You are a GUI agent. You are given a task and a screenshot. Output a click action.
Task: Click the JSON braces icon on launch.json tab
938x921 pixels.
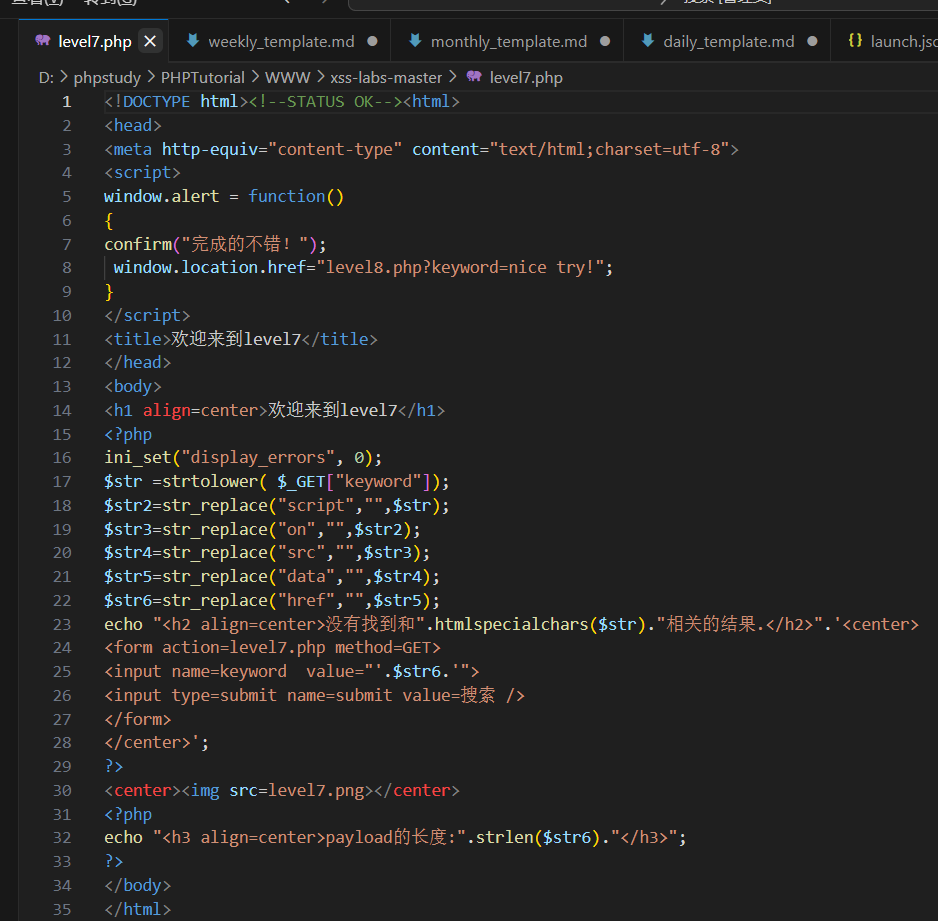pyautogui.click(x=855, y=40)
